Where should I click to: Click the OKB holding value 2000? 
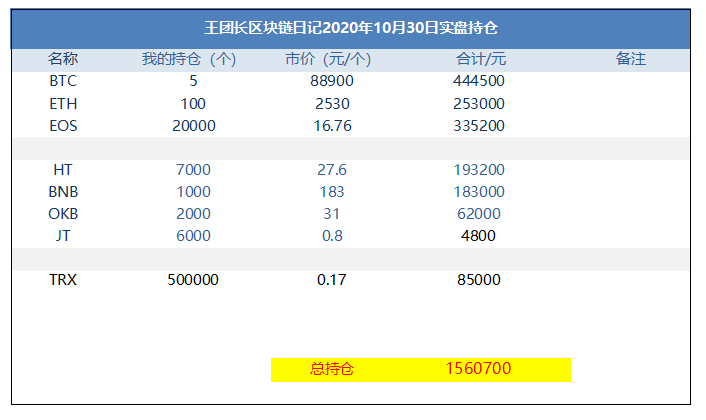(193, 214)
